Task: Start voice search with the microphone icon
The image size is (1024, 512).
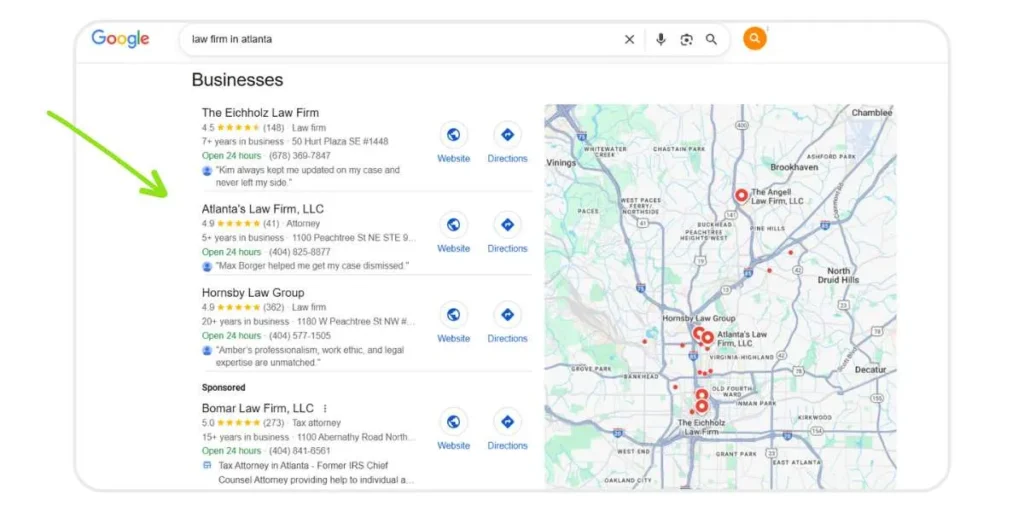Action: pyautogui.click(x=661, y=40)
